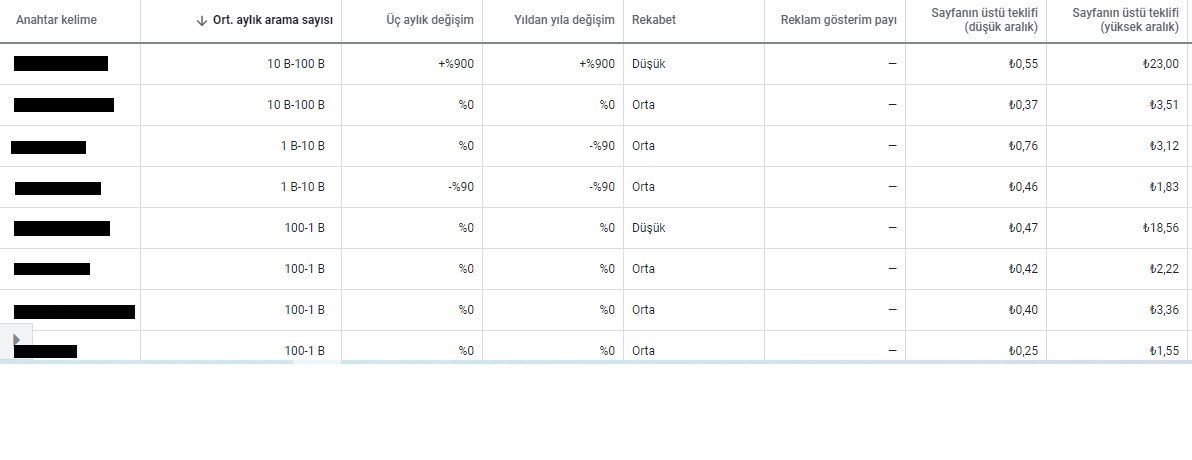Expand the side panel triangle arrow

pos(16,339)
